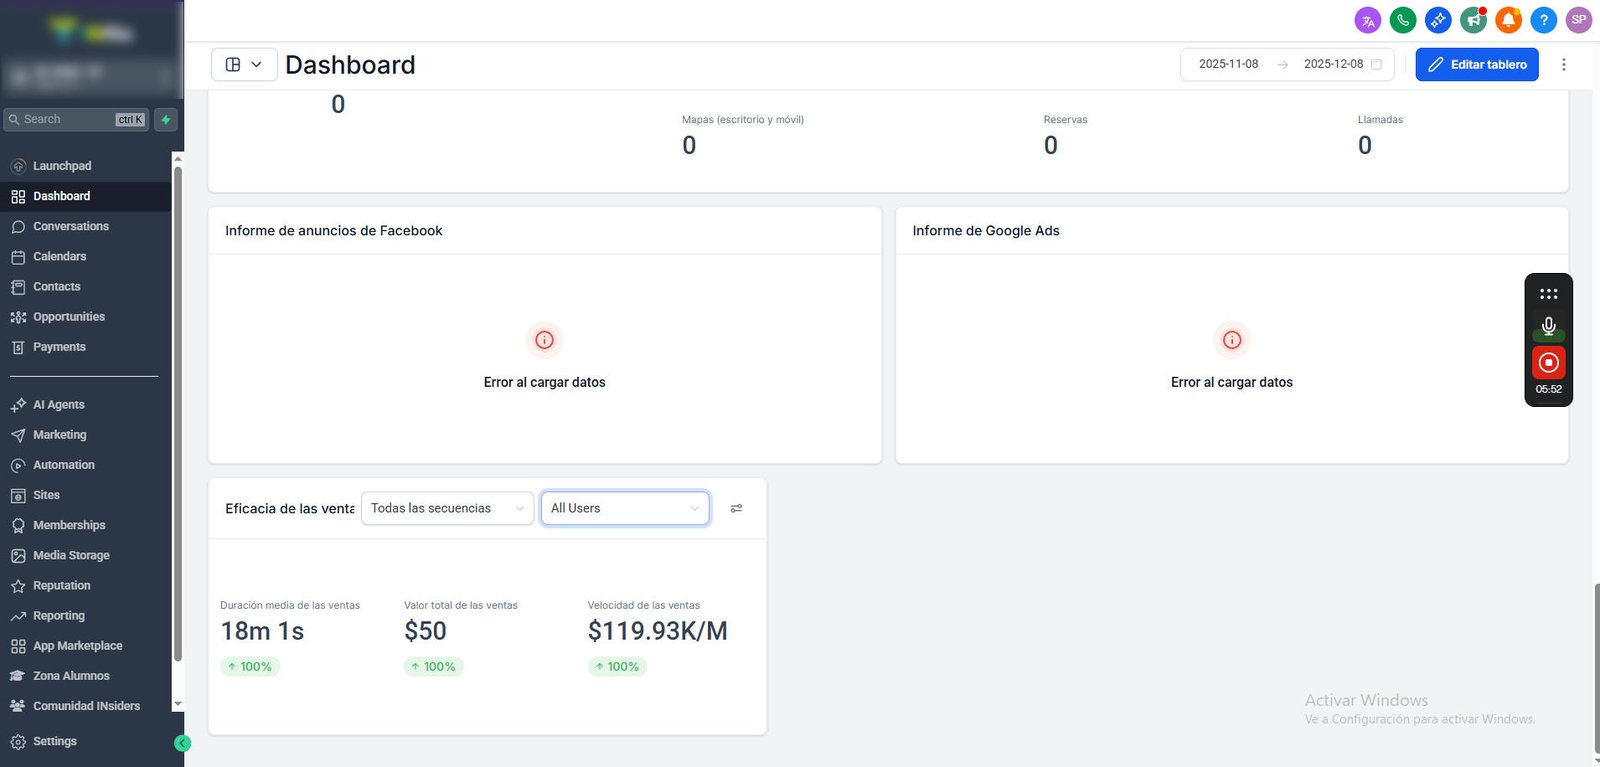Click the green lightning quick actions icon

[x=166, y=120]
